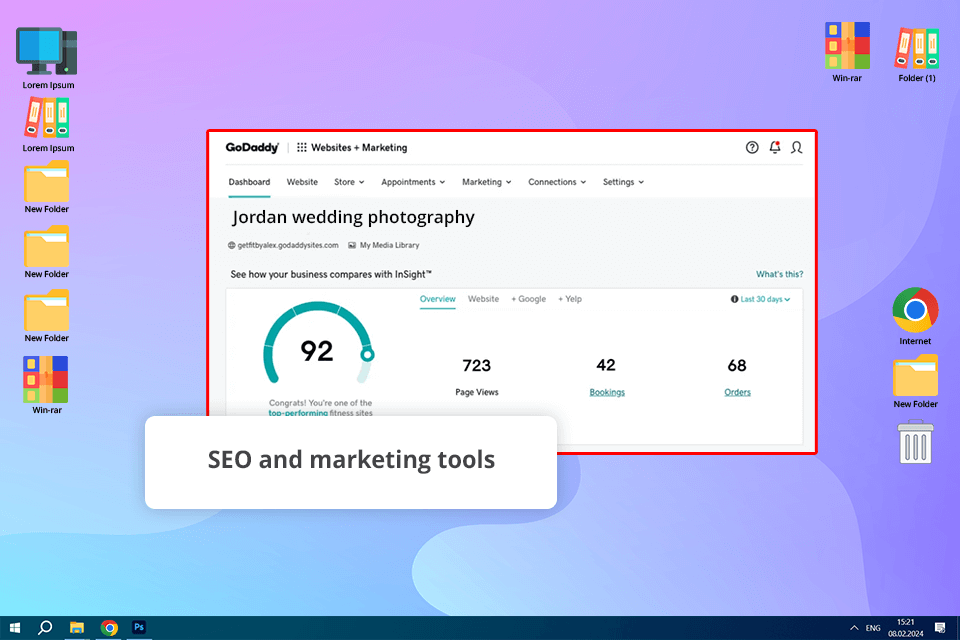
Task: Launch Chrome from the taskbar
Action: pyautogui.click(x=109, y=628)
